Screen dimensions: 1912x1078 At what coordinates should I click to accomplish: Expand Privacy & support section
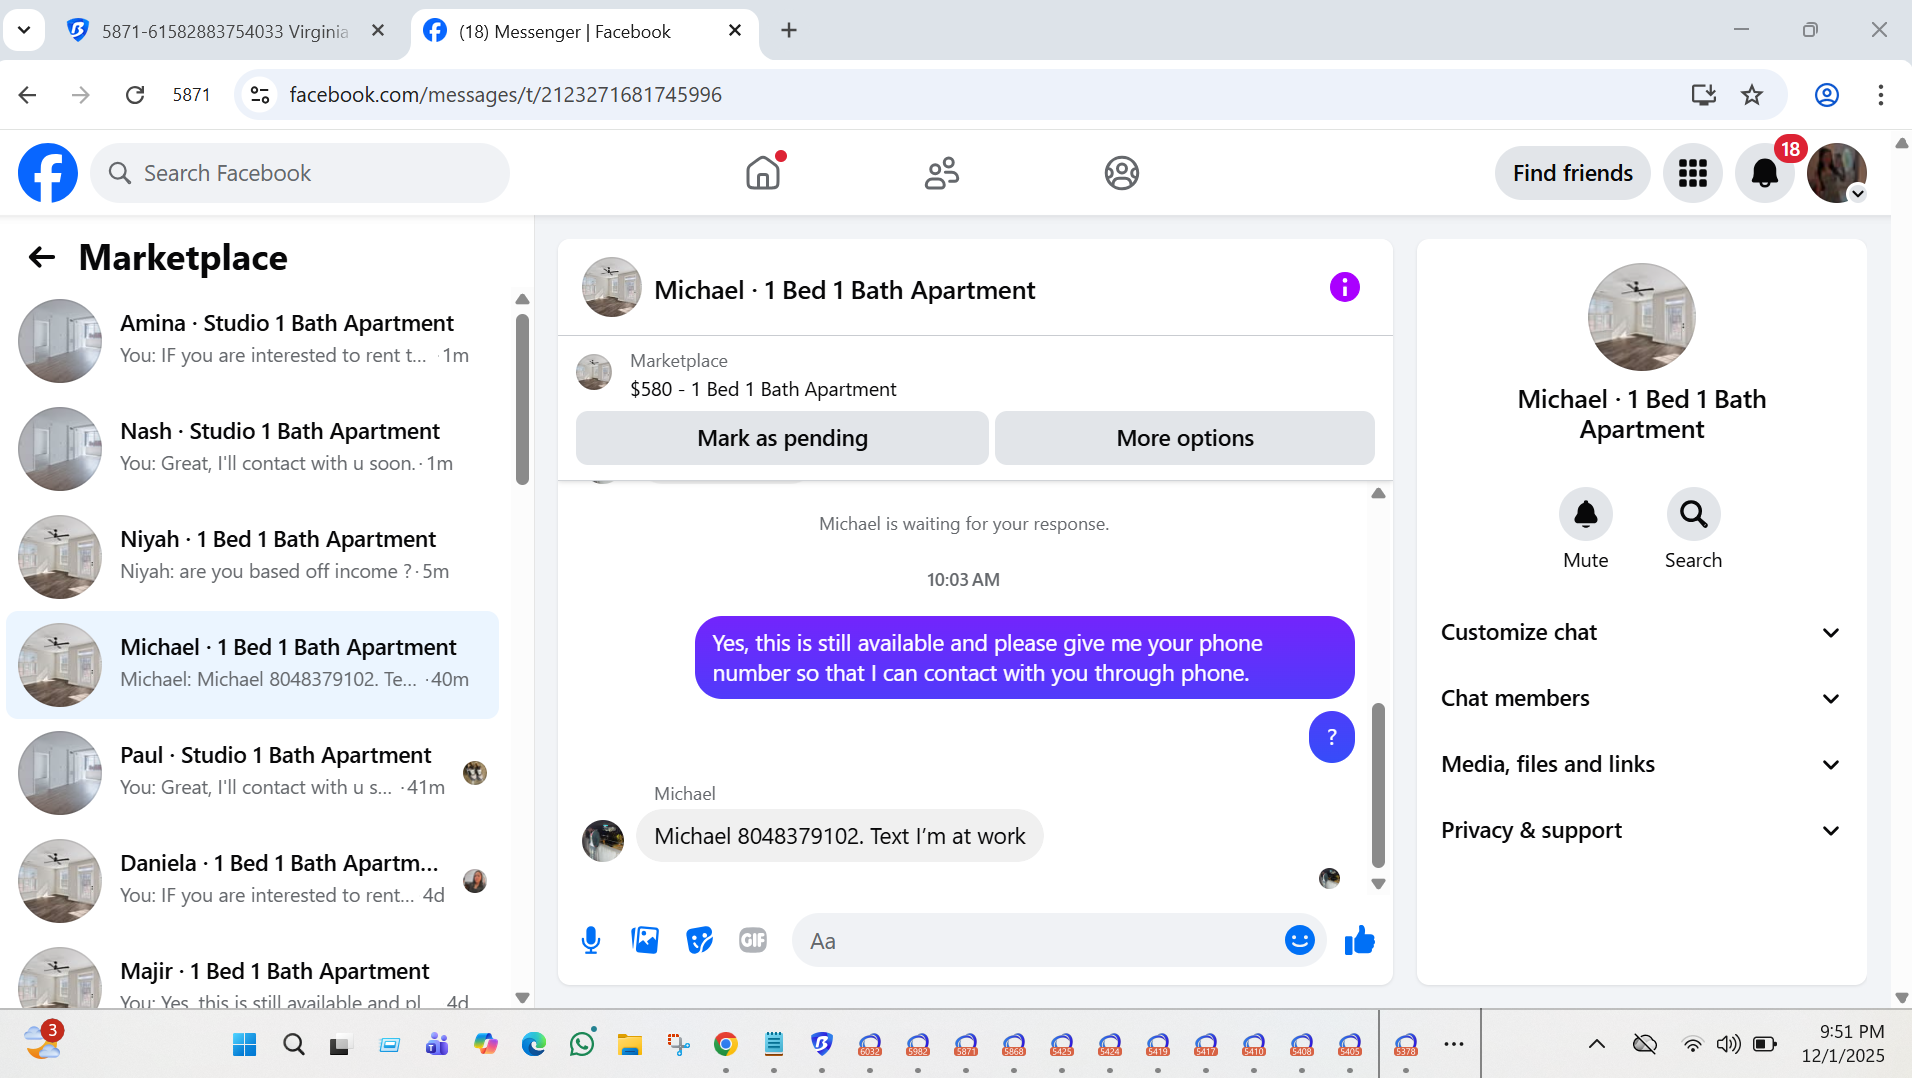point(1641,830)
